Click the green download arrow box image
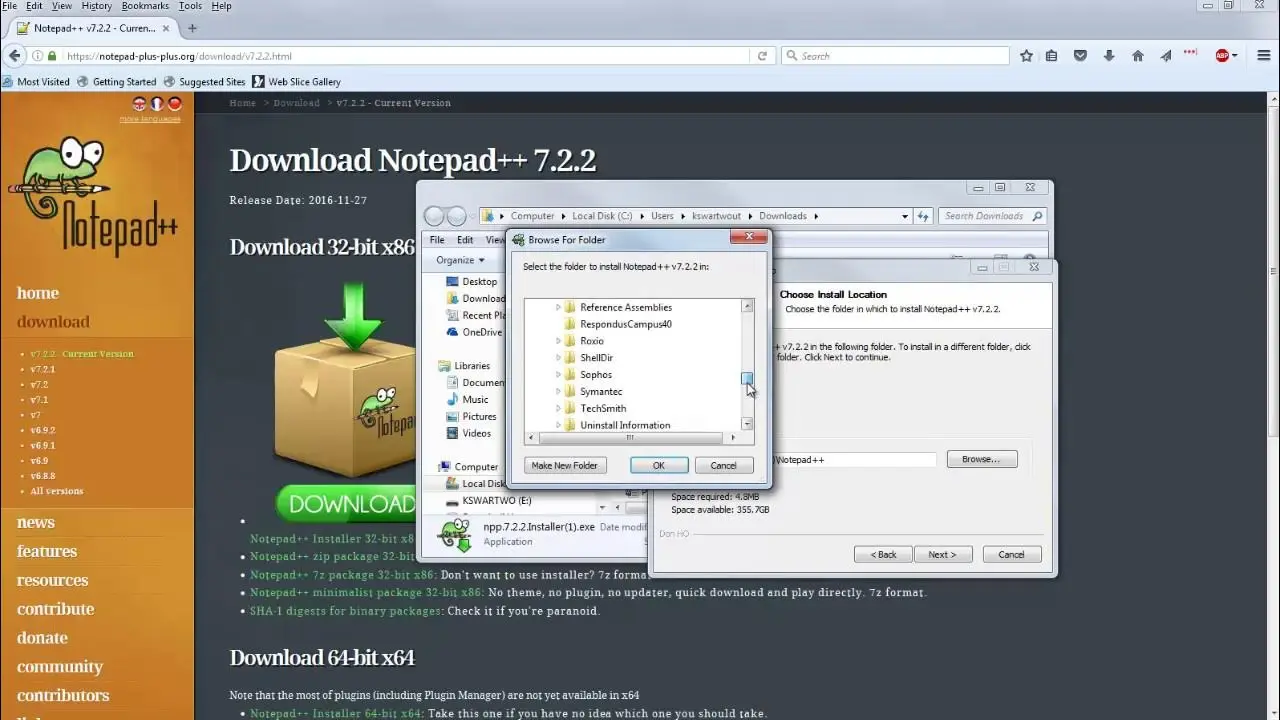Image resolution: width=1280 pixels, height=720 pixels. pyautogui.click(x=346, y=380)
